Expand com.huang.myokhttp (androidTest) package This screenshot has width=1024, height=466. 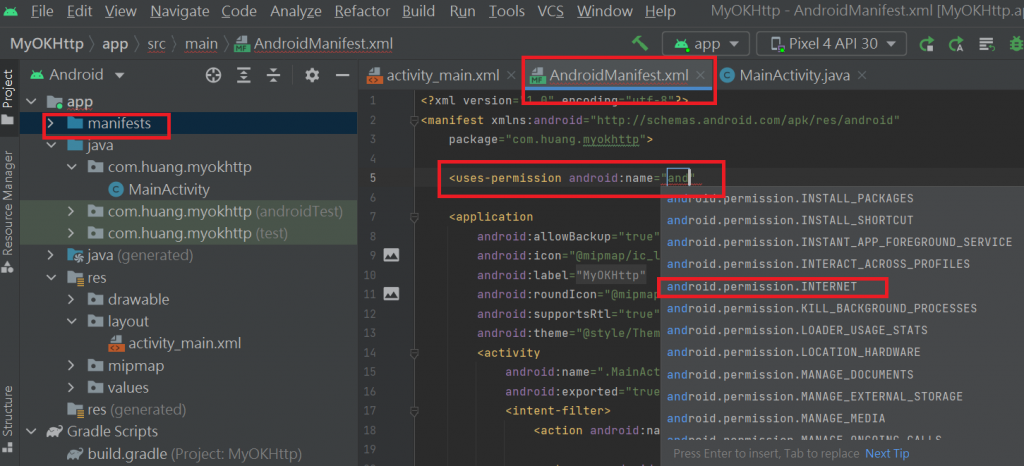[x=72, y=211]
